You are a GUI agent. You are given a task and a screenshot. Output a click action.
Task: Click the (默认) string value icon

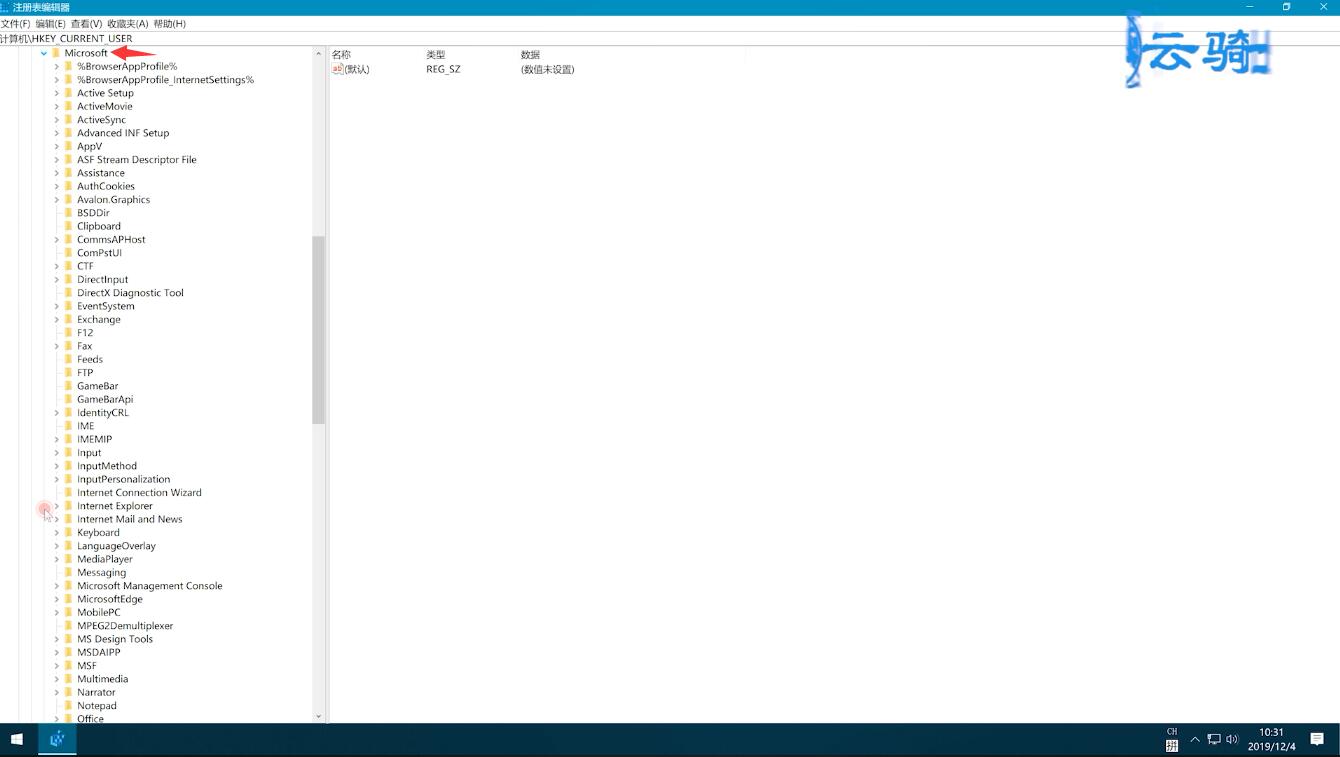click(x=337, y=69)
